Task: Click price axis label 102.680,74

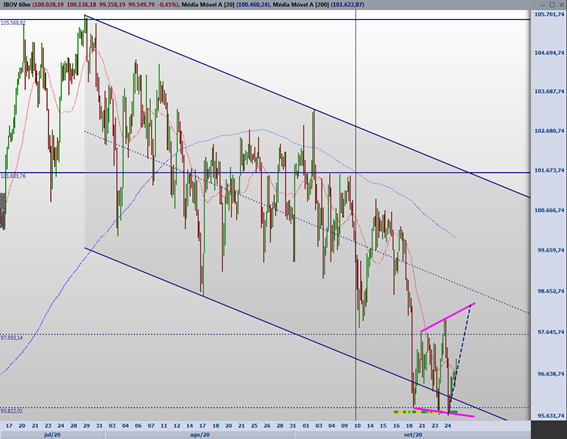Action: point(549,131)
